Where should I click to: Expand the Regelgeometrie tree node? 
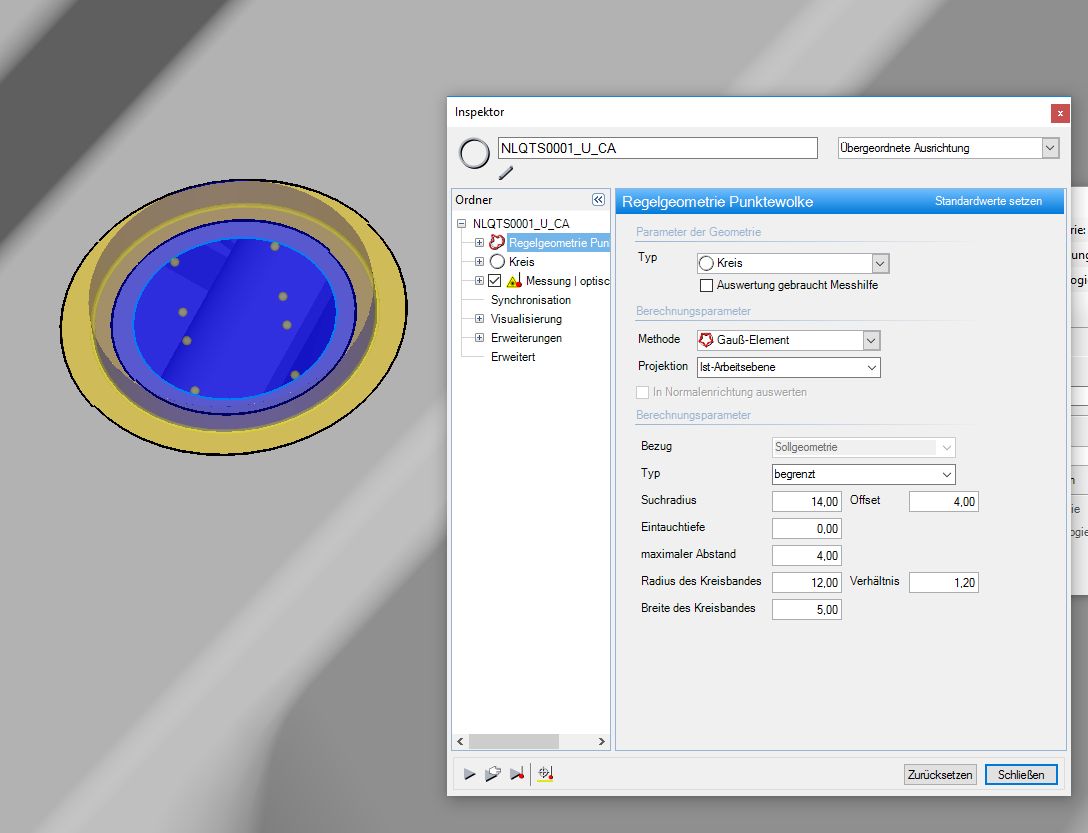pyautogui.click(x=479, y=242)
